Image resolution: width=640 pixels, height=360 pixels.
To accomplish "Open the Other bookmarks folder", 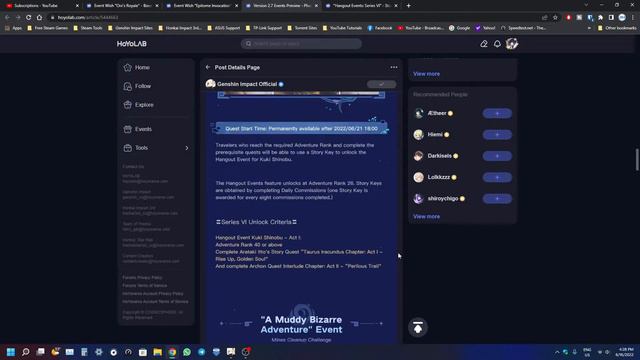I will point(616,28).
